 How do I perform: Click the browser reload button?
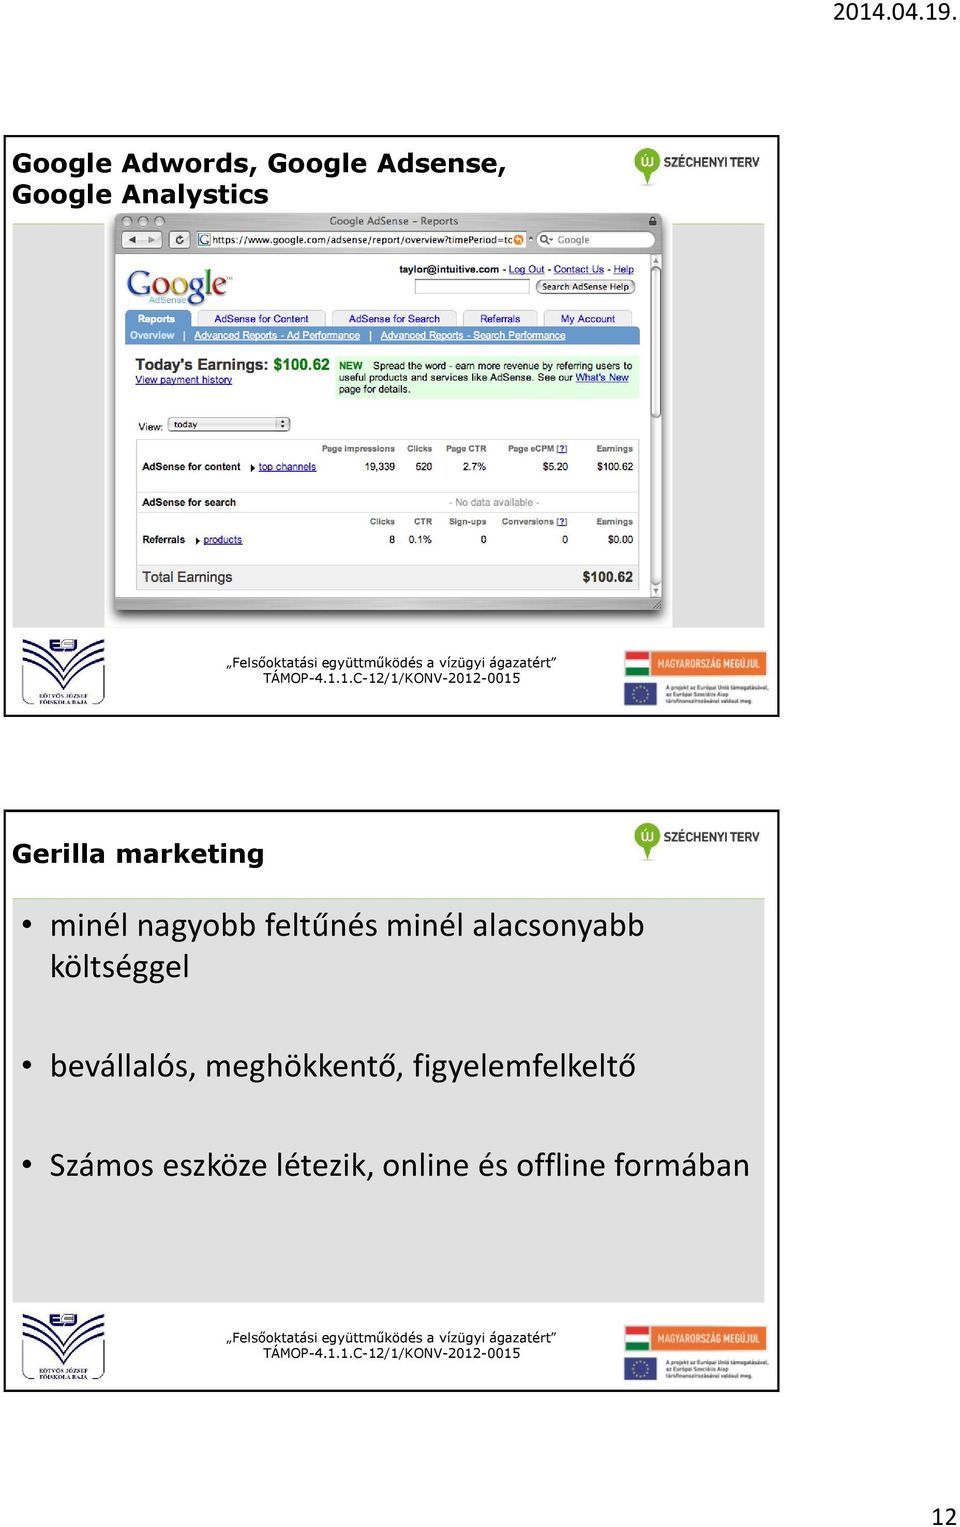tap(179, 240)
